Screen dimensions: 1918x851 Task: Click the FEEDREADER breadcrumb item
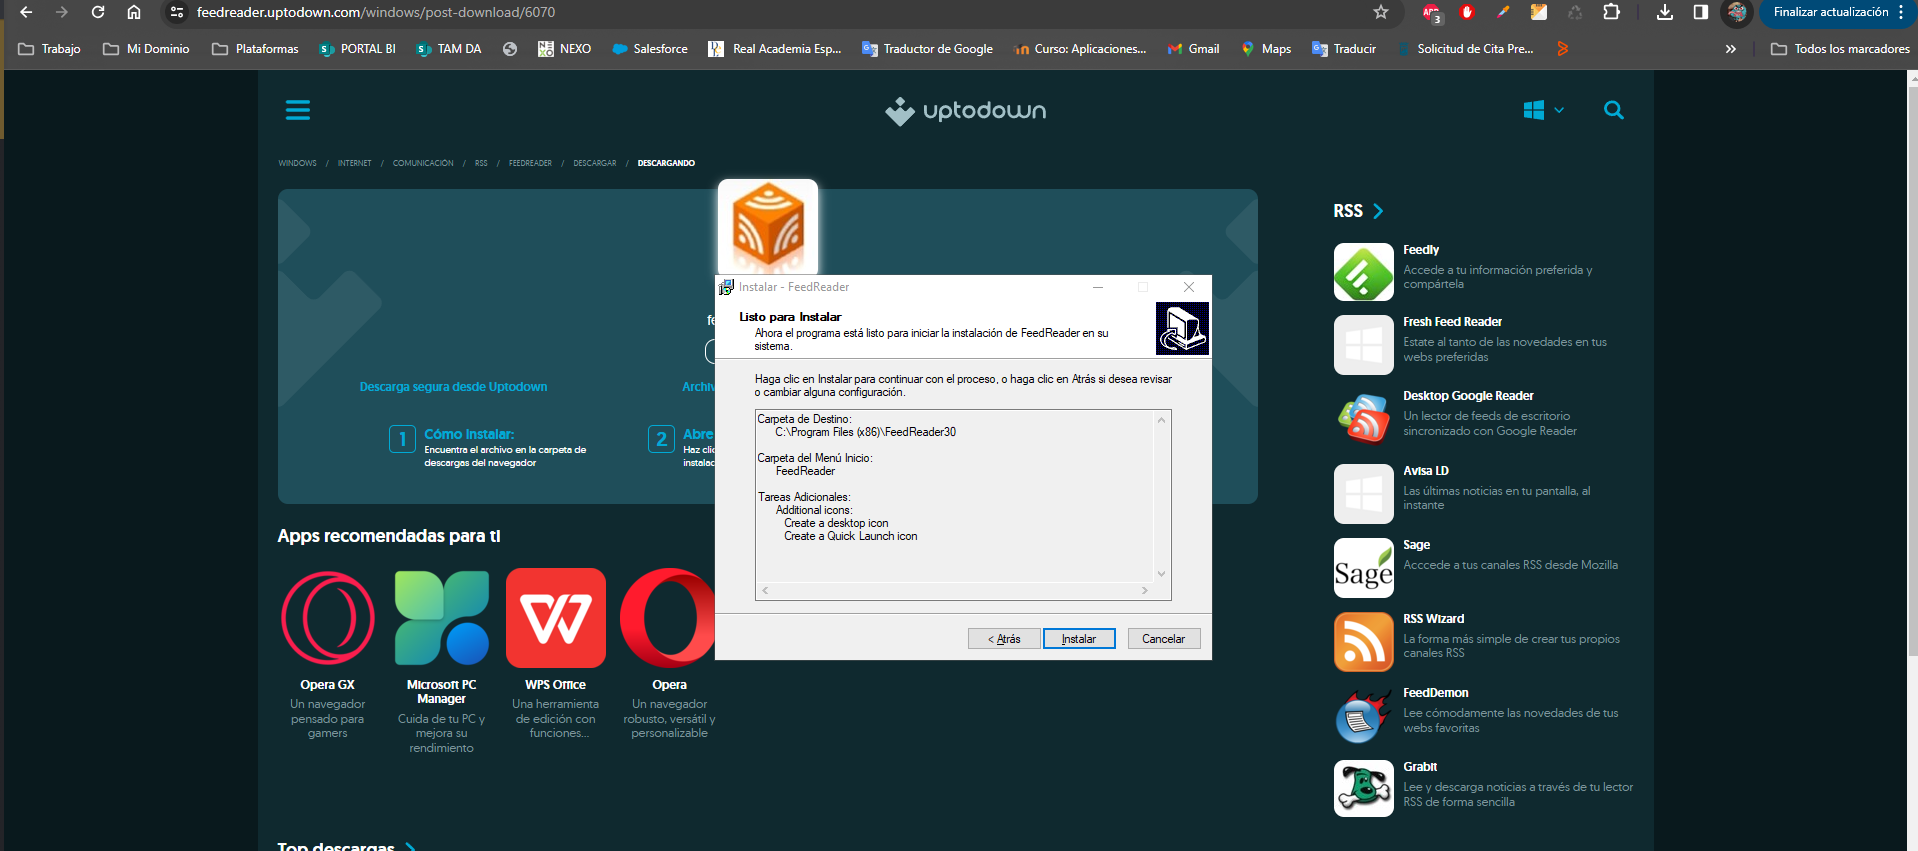[x=530, y=163]
